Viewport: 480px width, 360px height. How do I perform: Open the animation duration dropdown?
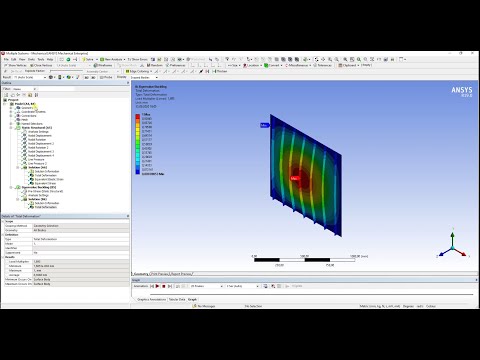tap(242, 286)
